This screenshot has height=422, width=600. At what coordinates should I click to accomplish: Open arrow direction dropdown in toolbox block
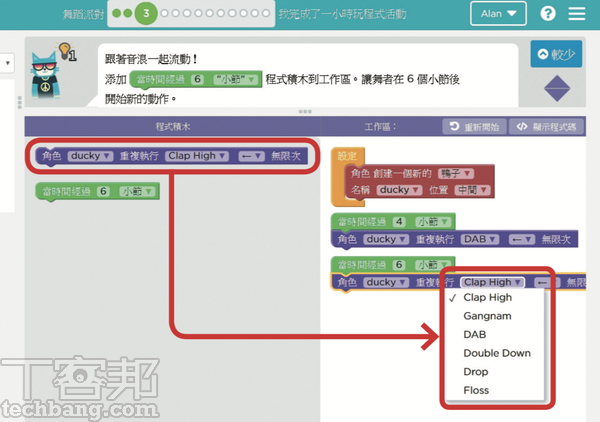point(251,156)
